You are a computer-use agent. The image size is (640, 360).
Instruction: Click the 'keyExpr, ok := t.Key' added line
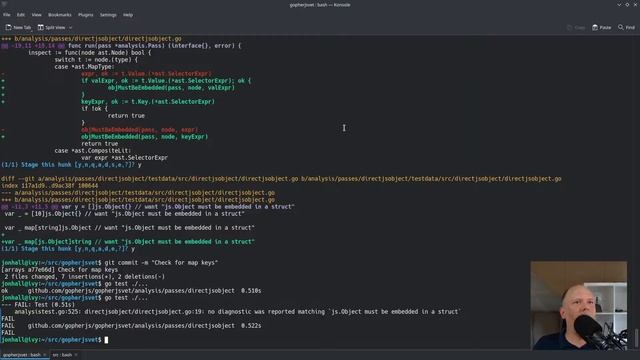point(147,102)
